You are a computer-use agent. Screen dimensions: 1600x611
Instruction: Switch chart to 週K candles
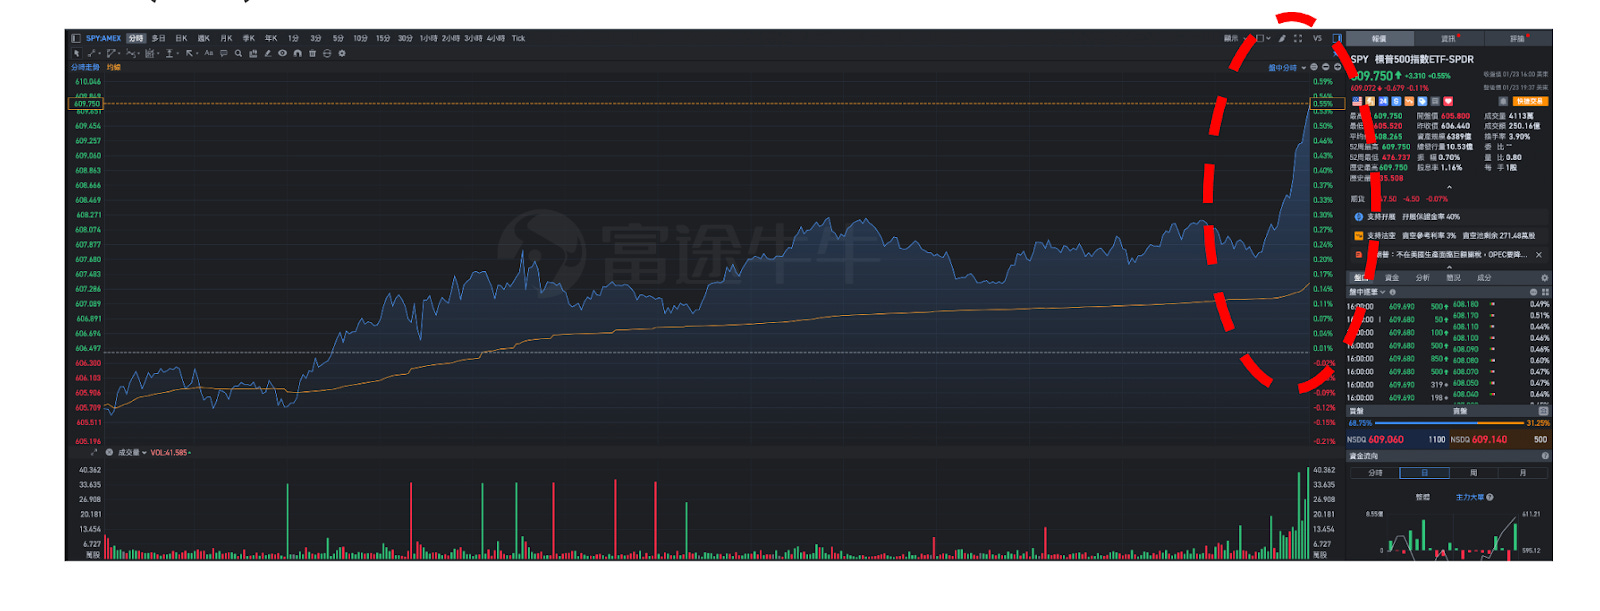(204, 38)
